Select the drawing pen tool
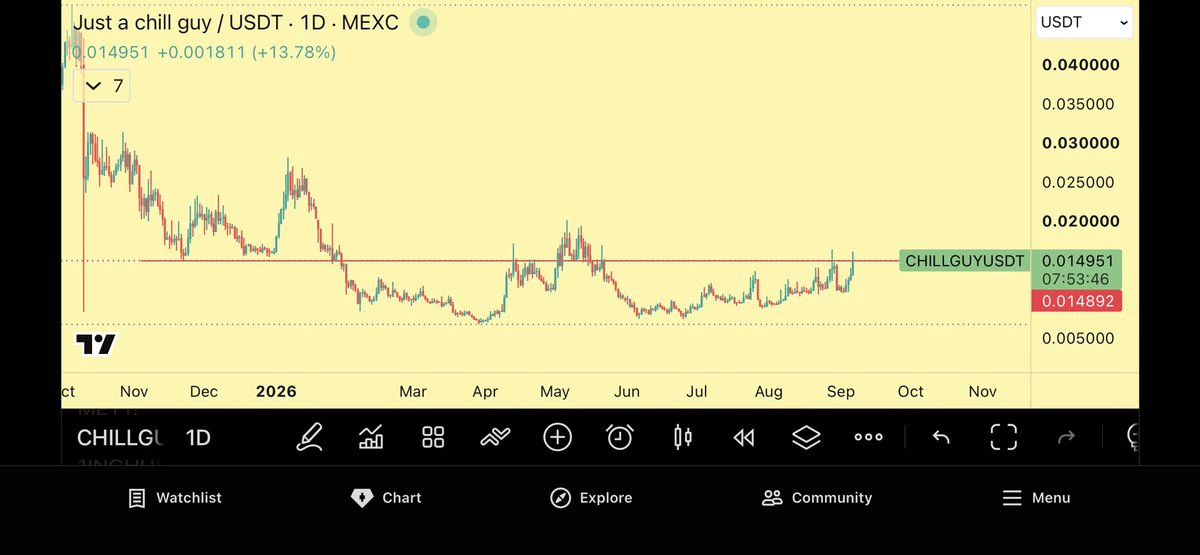The image size is (1200, 555). tap(310, 437)
